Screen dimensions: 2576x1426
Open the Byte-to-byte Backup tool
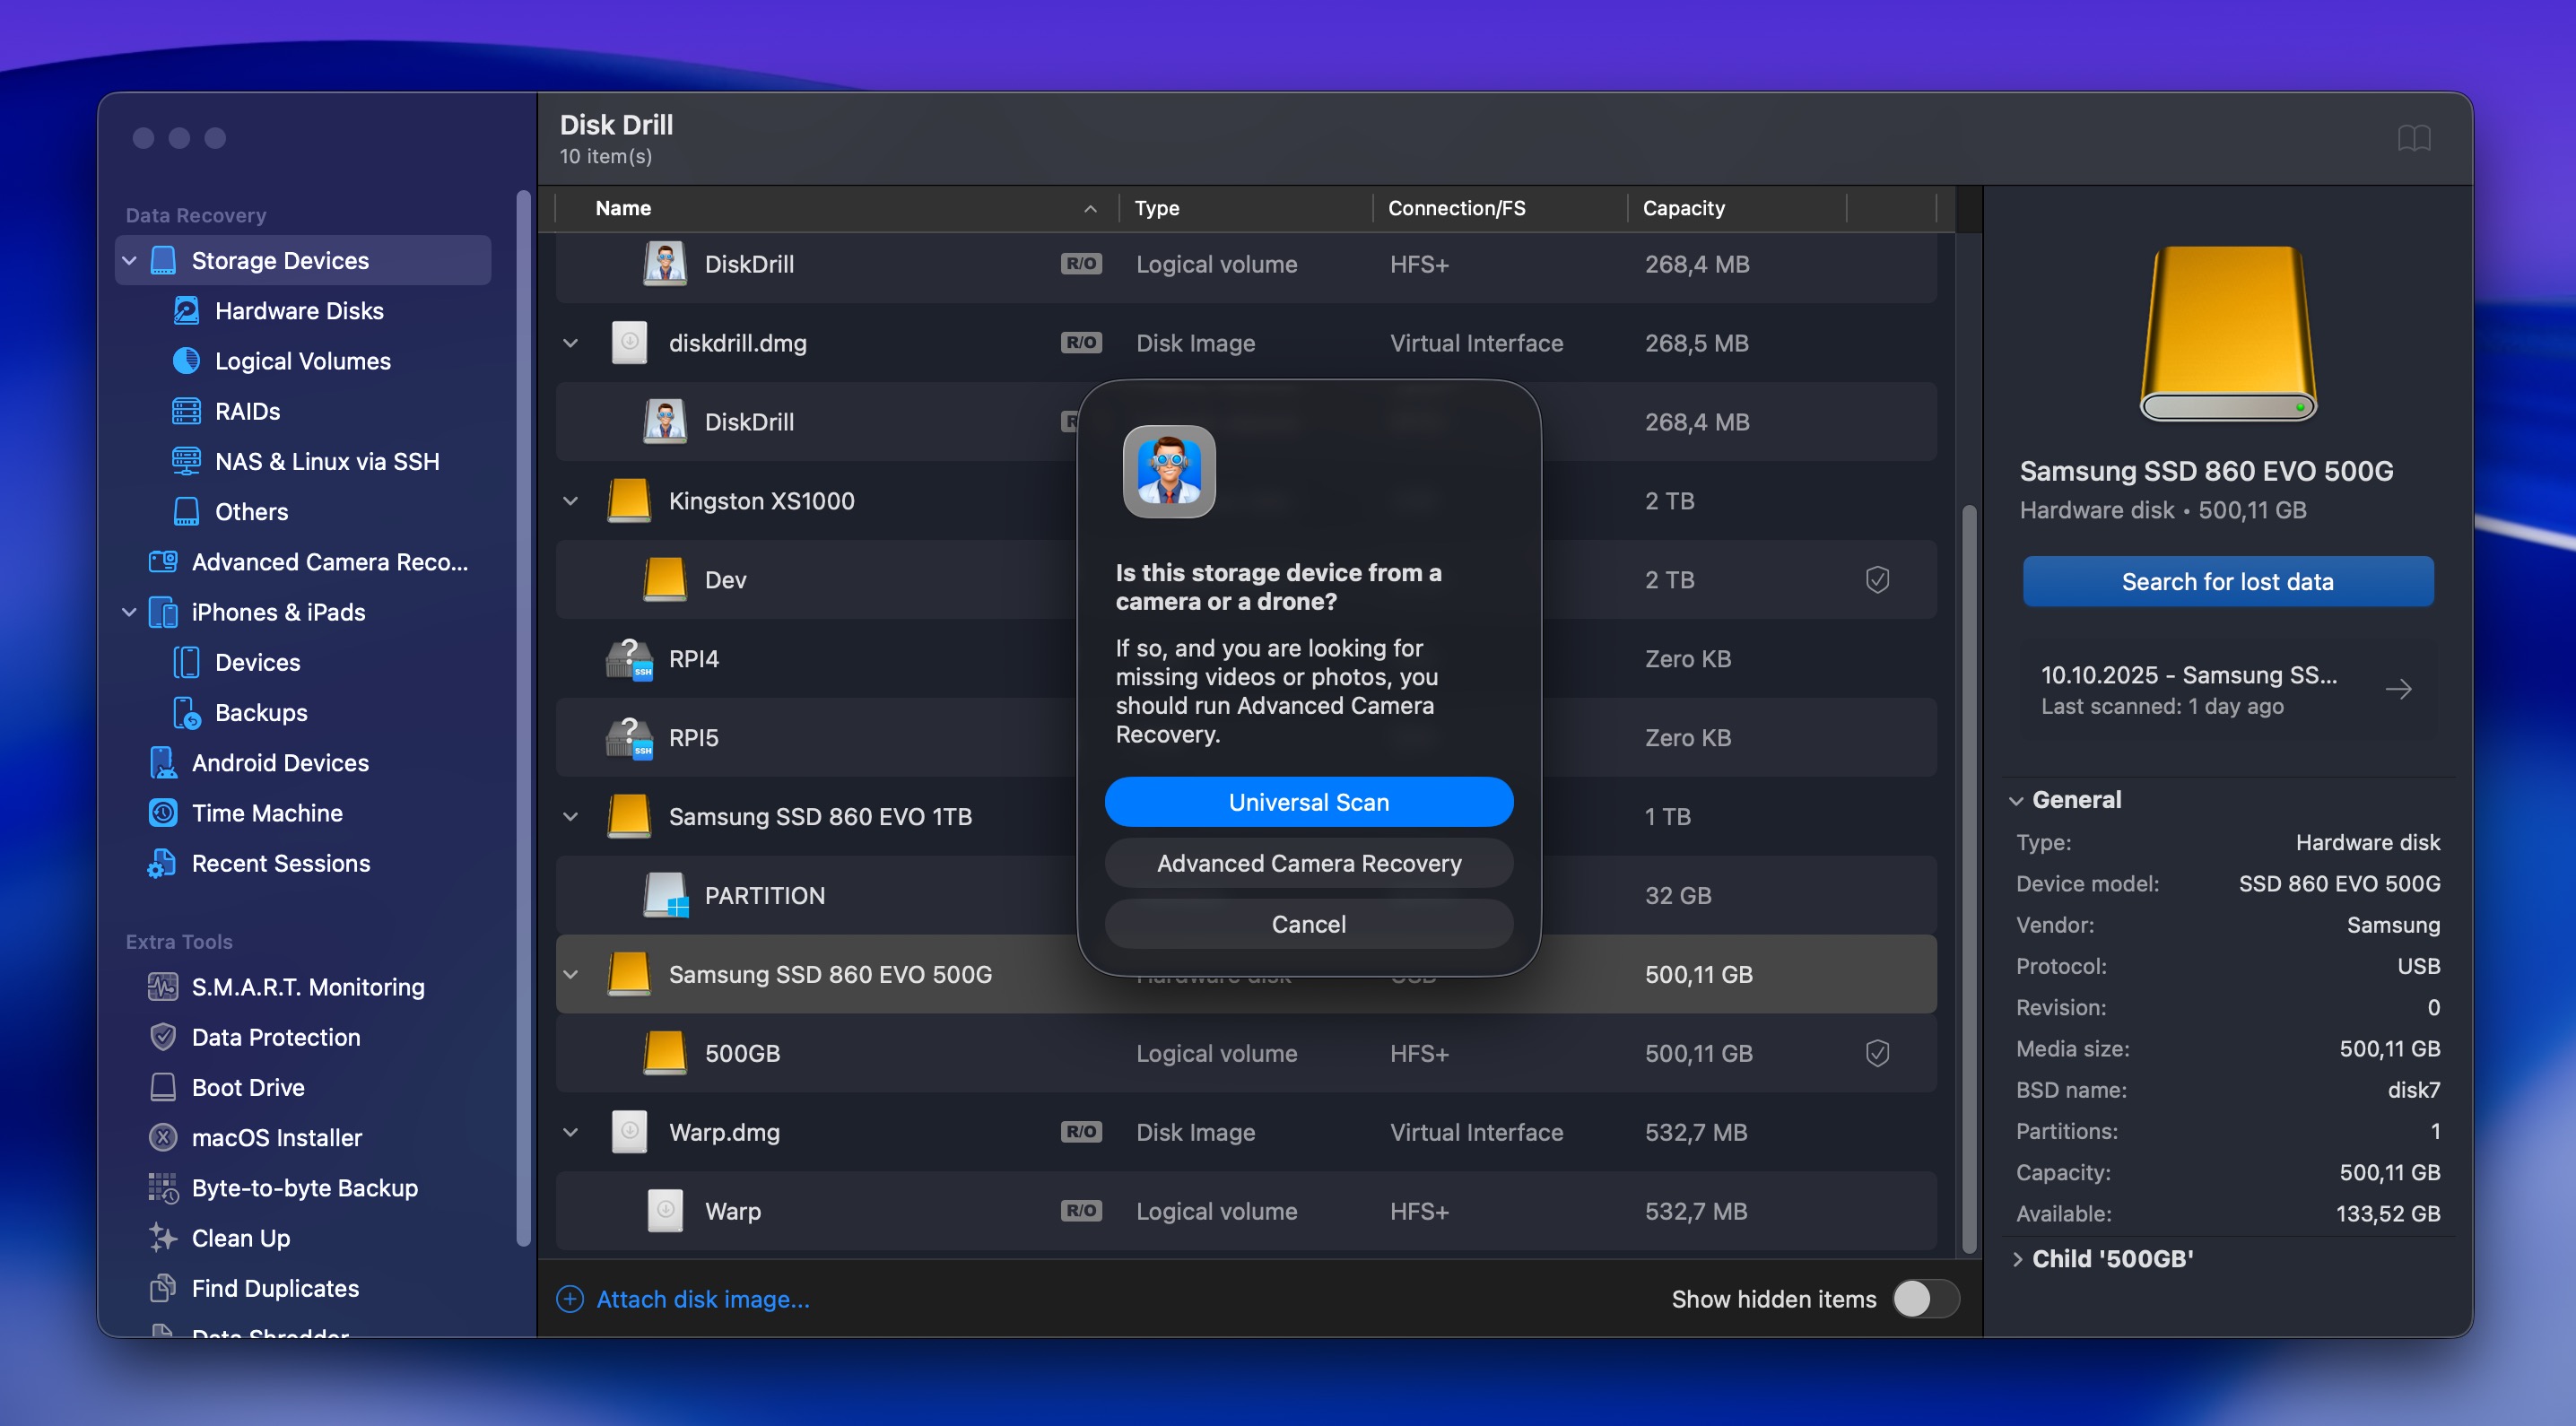pyautogui.click(x=305, y=1188)
